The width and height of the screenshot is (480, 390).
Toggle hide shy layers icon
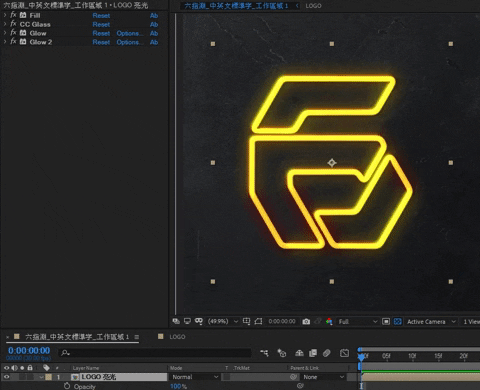click(x=299, y=353)
